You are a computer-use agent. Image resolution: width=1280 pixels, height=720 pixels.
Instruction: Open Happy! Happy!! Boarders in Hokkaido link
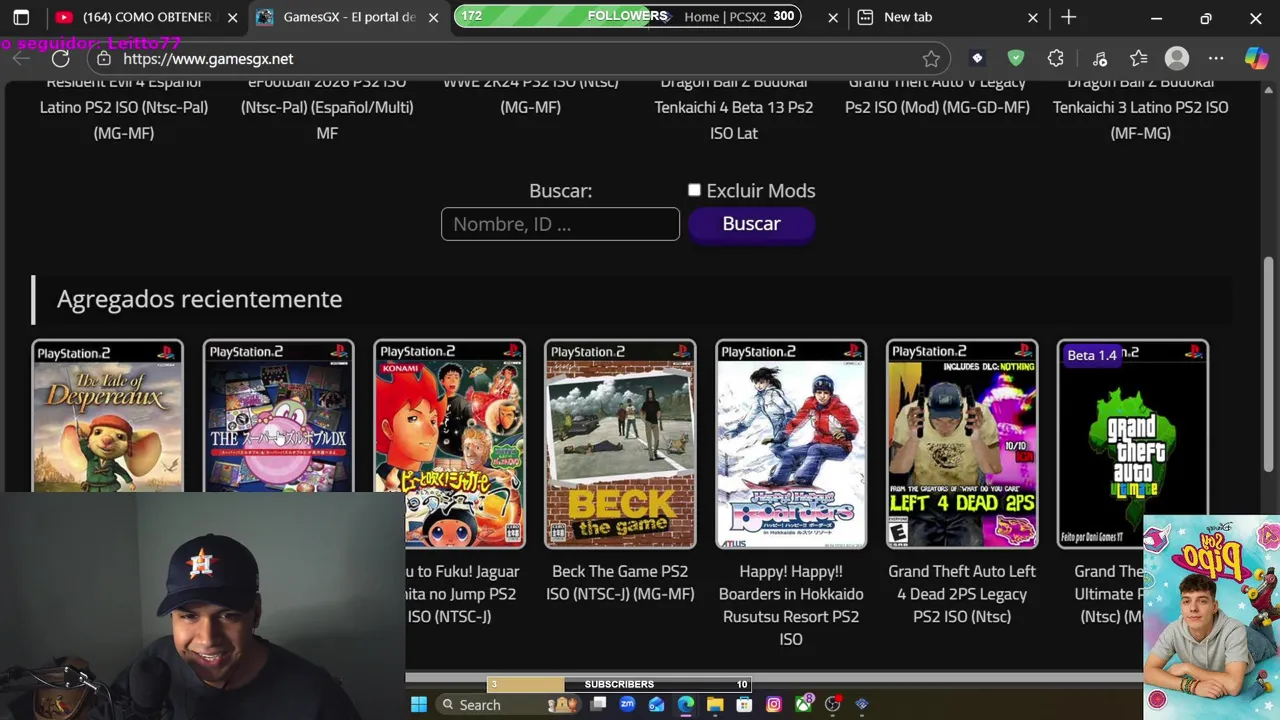791,605
